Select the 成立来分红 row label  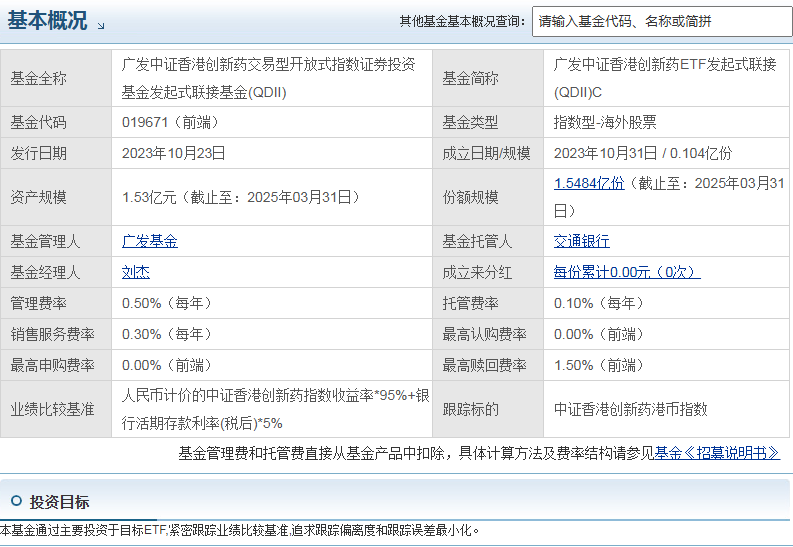coord(477,272)
